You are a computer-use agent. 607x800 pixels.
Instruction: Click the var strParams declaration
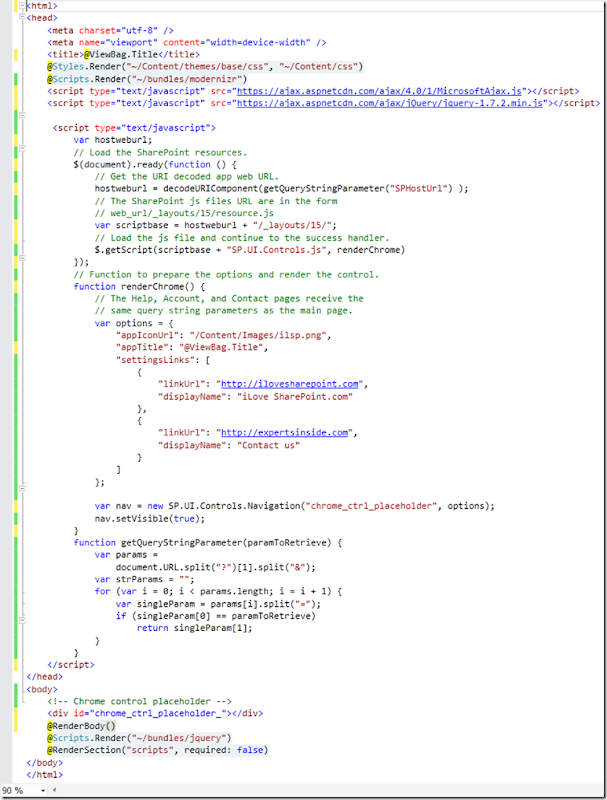pos(144,580)
